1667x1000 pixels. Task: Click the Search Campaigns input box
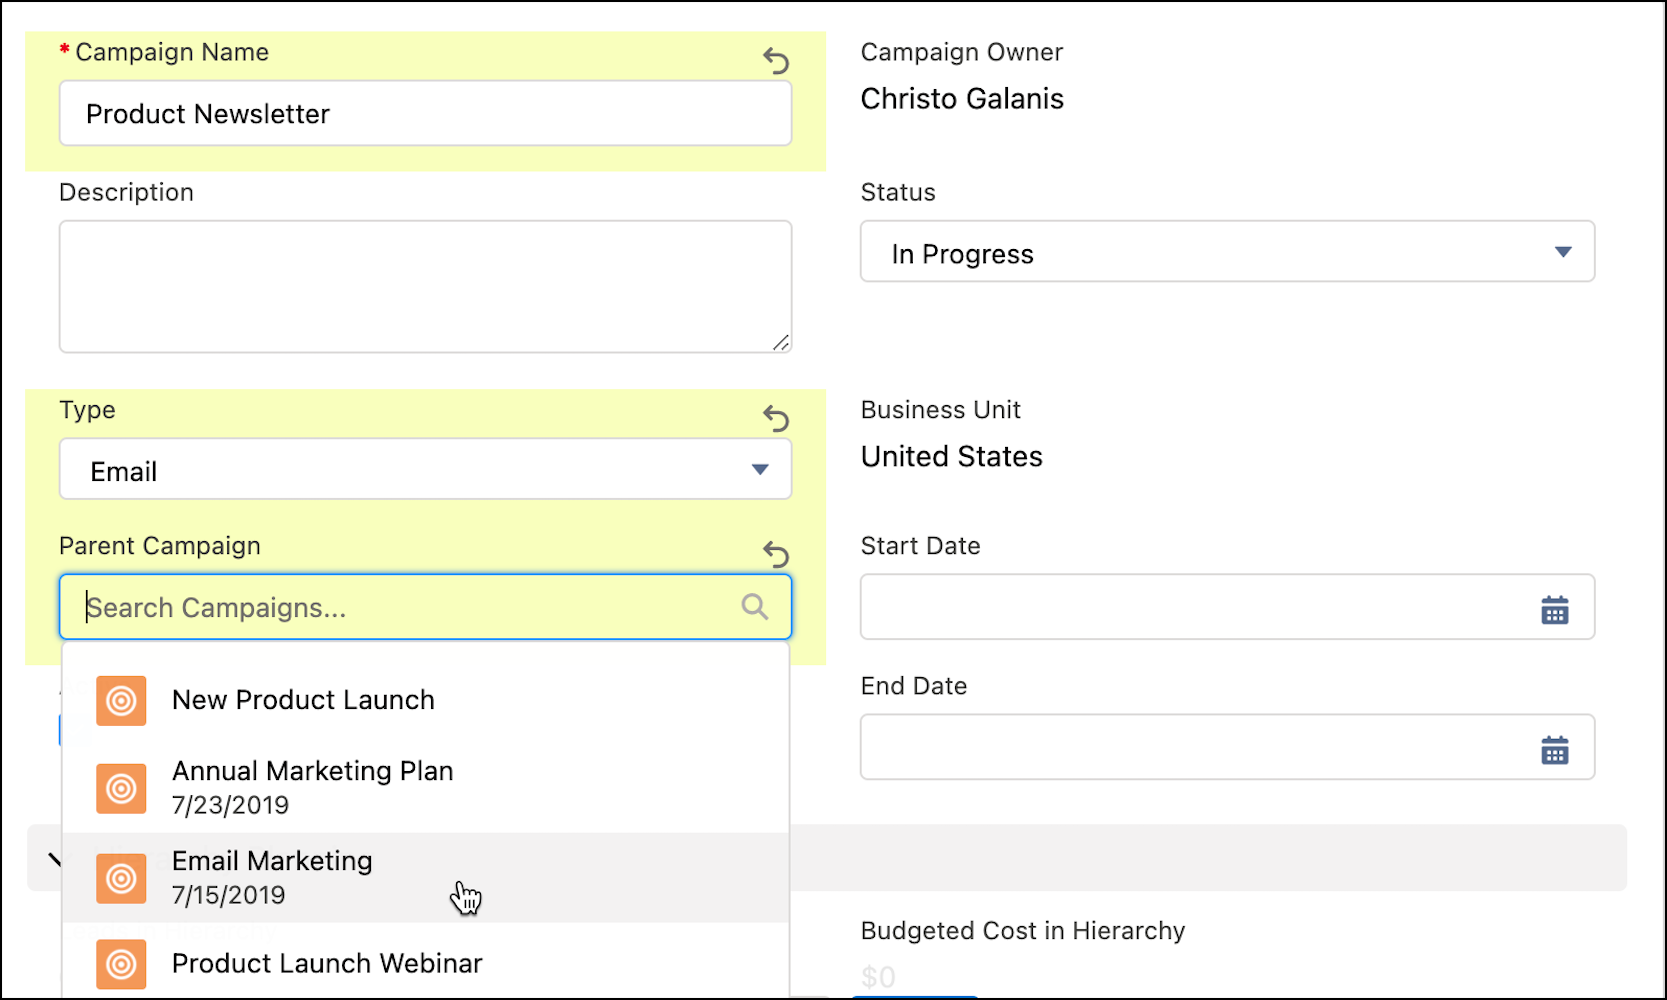tap(400, 607)
